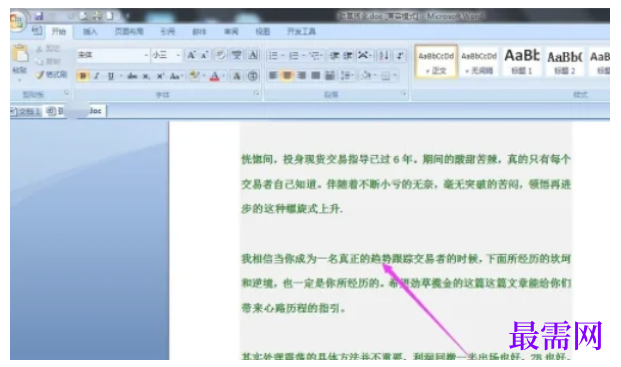Expand underline style arrow
This screenshot has height=367, width=621.
click(120, 76)
